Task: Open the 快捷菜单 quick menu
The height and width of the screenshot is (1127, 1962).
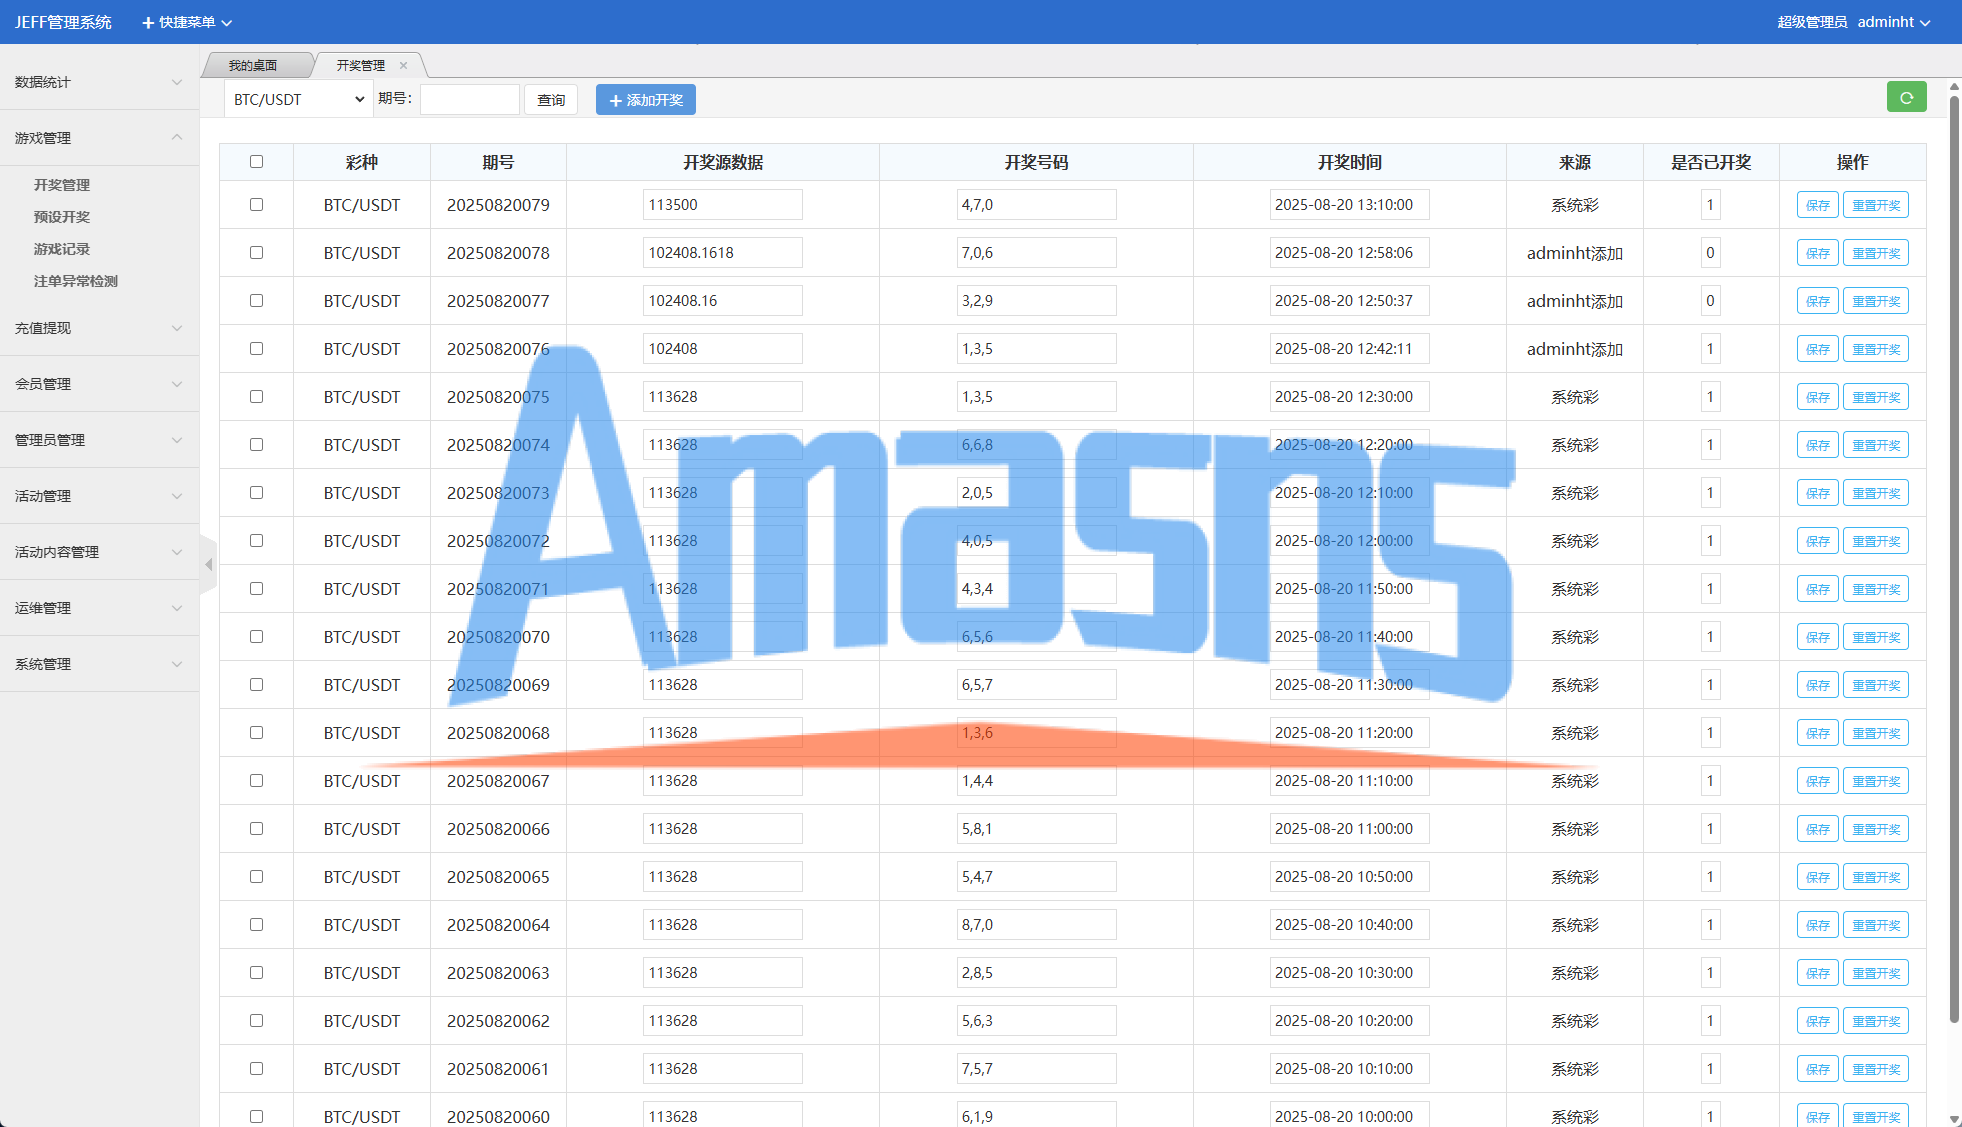Action: [x=187, y=22]
